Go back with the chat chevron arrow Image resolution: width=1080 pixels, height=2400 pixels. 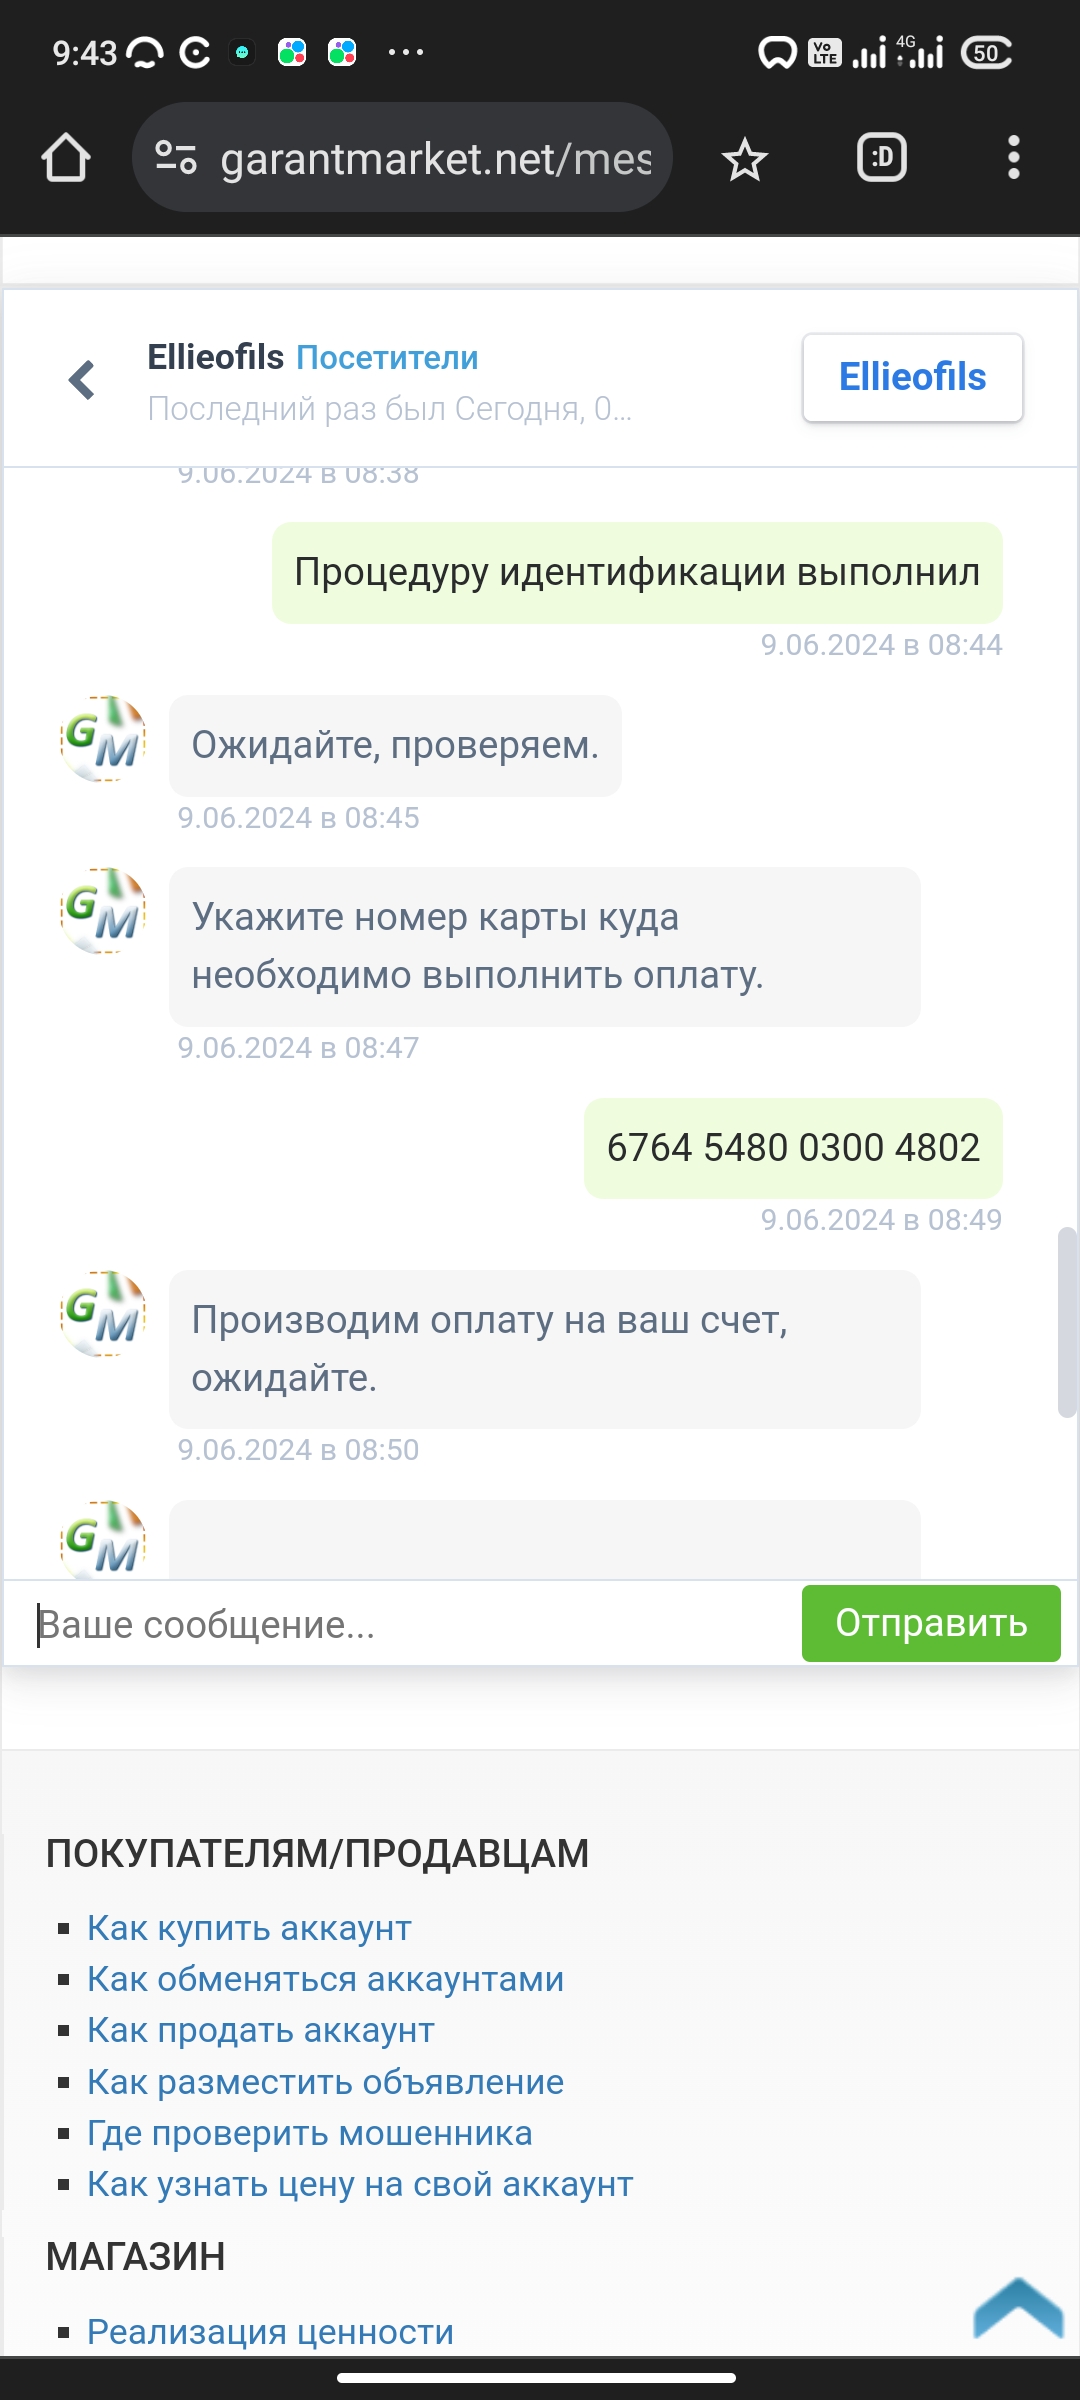click(82, 380)
